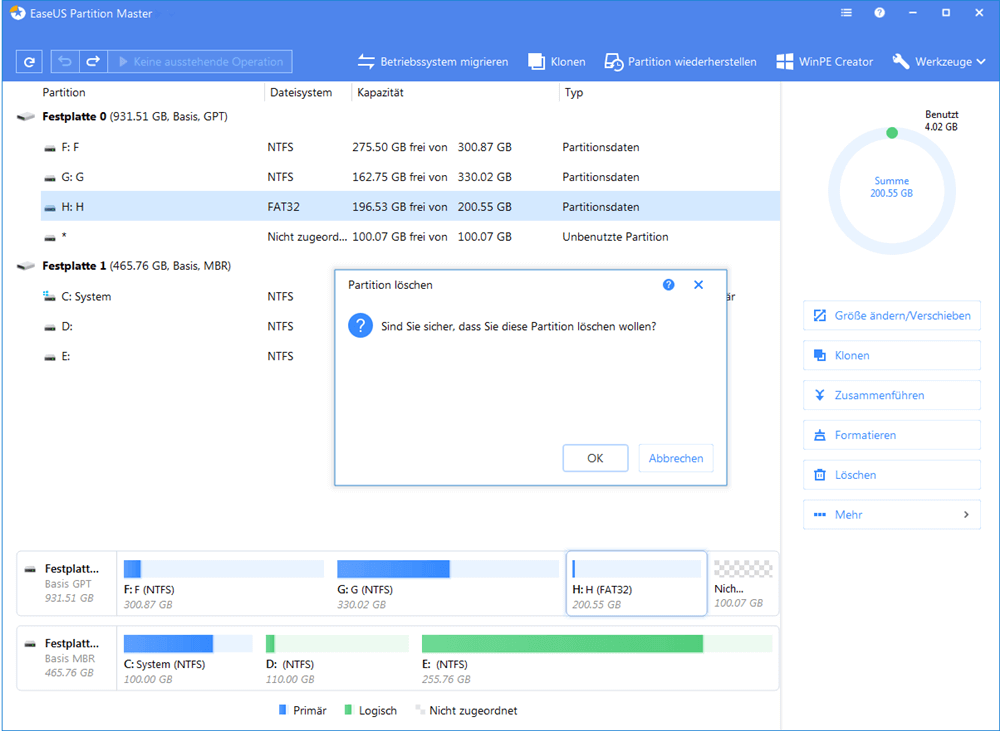Click the Formatieren button label
Screen dimensions: 1000x731
tap(865, 435)
